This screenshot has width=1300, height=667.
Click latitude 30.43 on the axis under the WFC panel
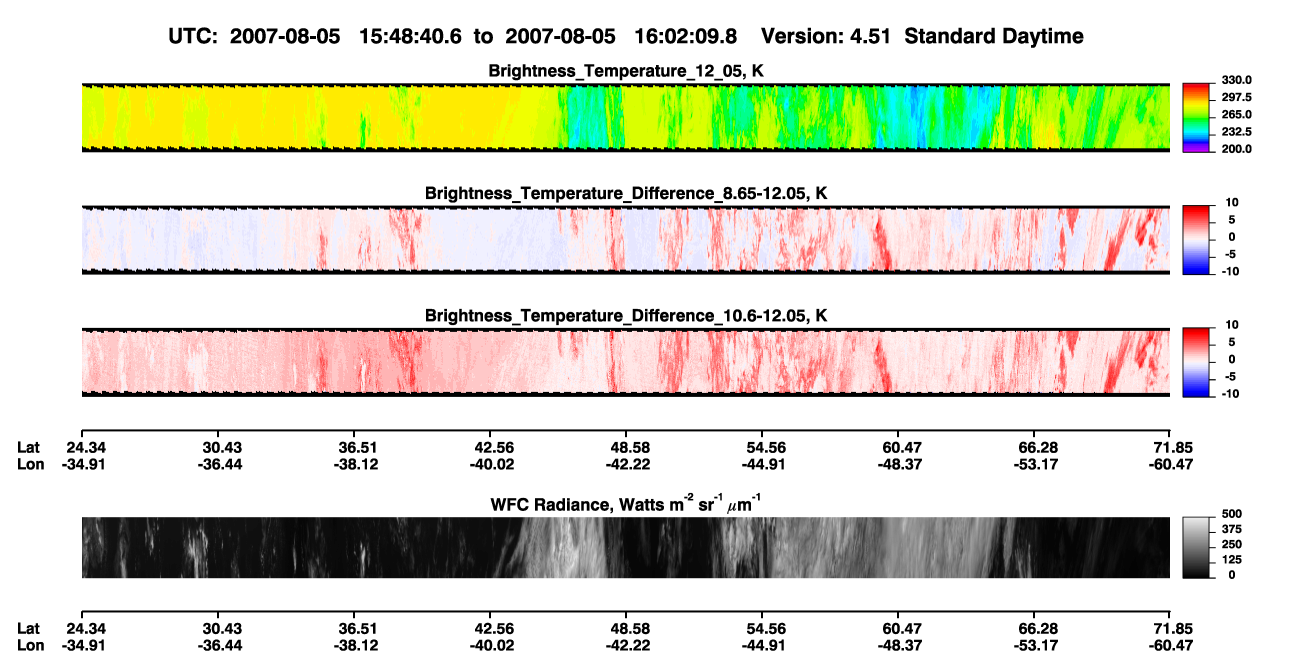pyautogui.click(x=222, y=629)
